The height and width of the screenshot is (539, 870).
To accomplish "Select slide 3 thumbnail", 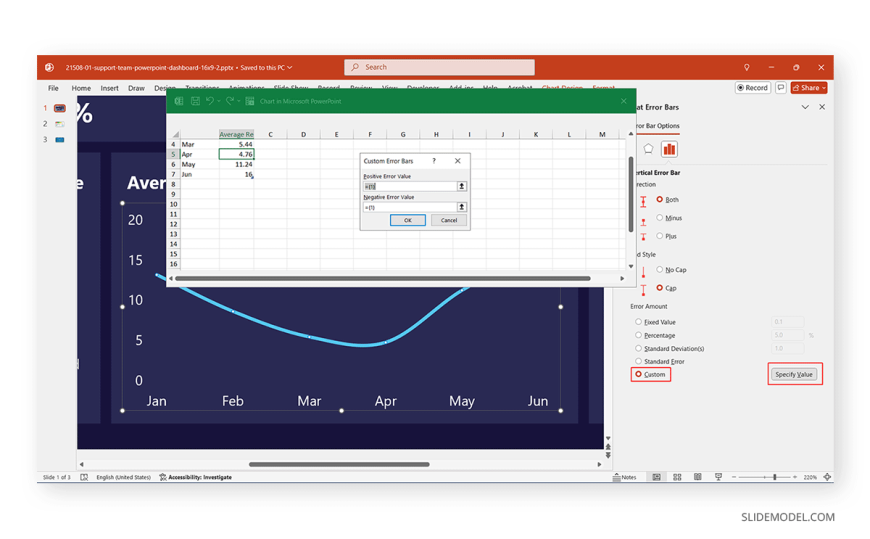I will (x=59, y=140).
